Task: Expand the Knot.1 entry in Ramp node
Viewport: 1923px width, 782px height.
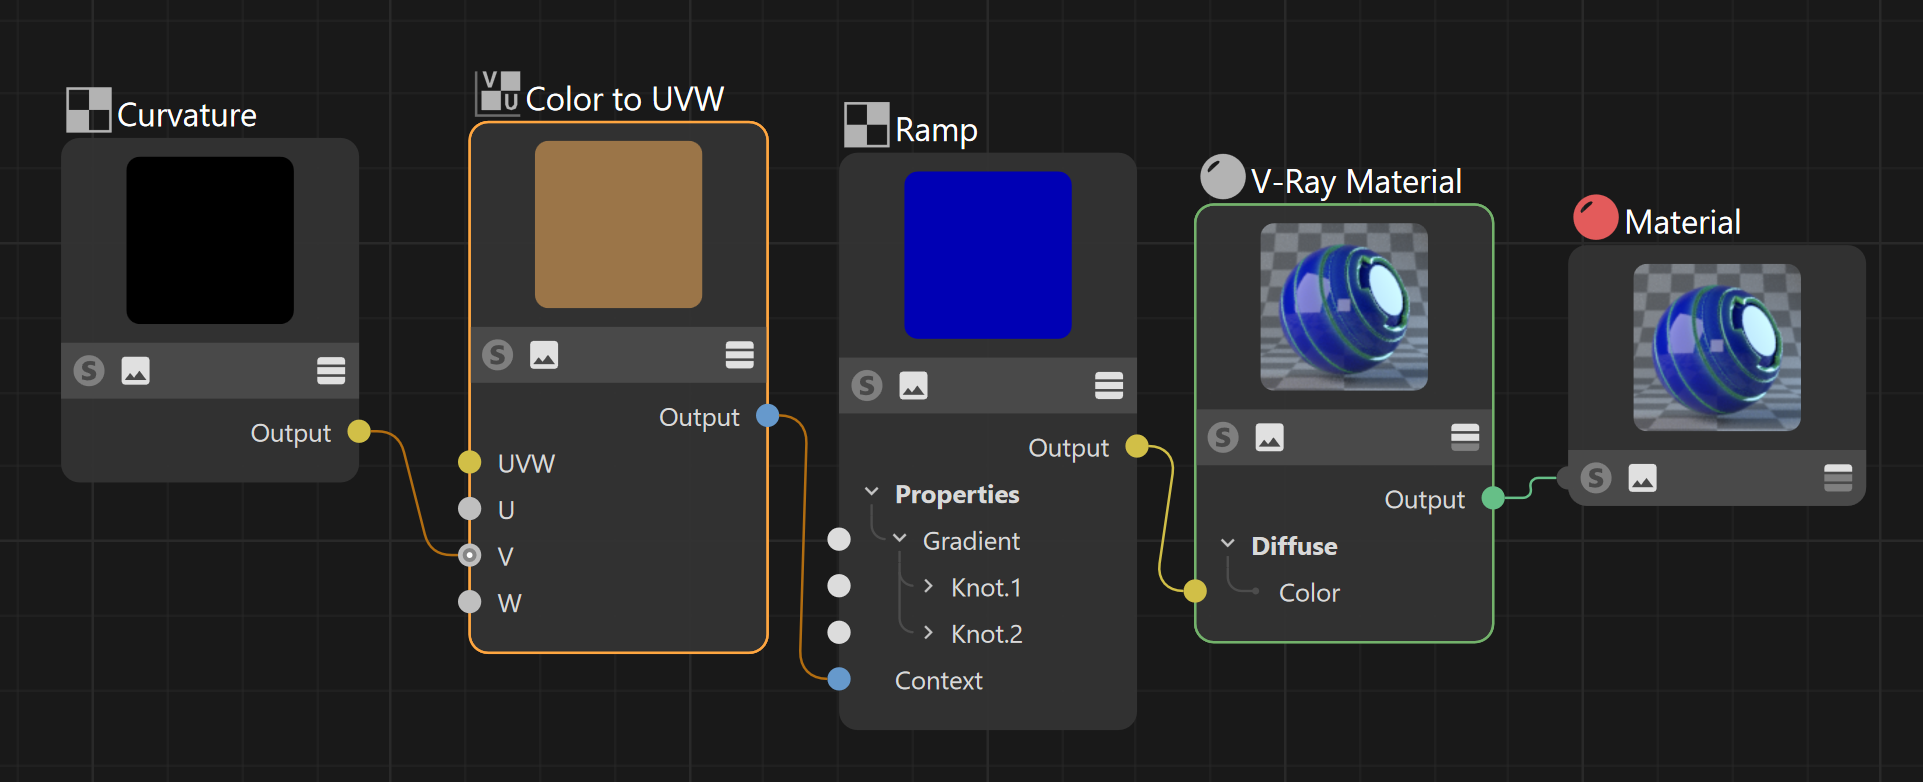Action: point(929,586)
